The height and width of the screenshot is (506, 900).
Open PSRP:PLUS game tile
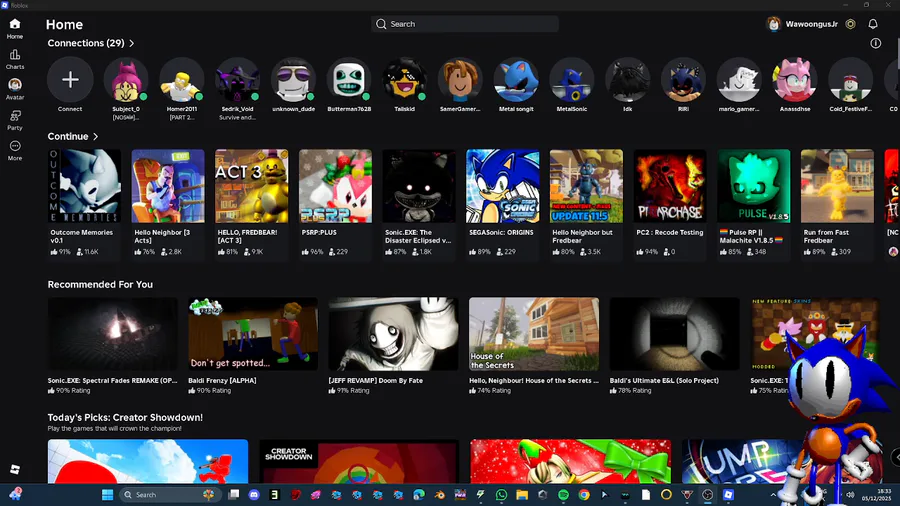pyautogui.click(x=335, y=203)
